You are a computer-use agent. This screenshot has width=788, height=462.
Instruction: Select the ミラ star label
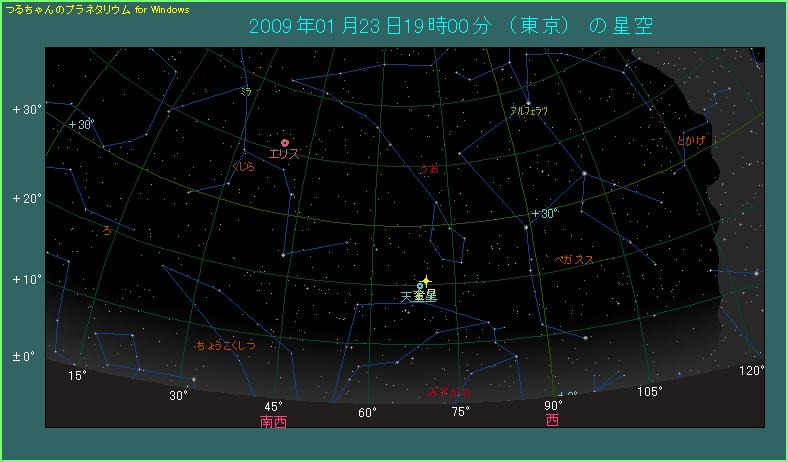coord(245,91)
